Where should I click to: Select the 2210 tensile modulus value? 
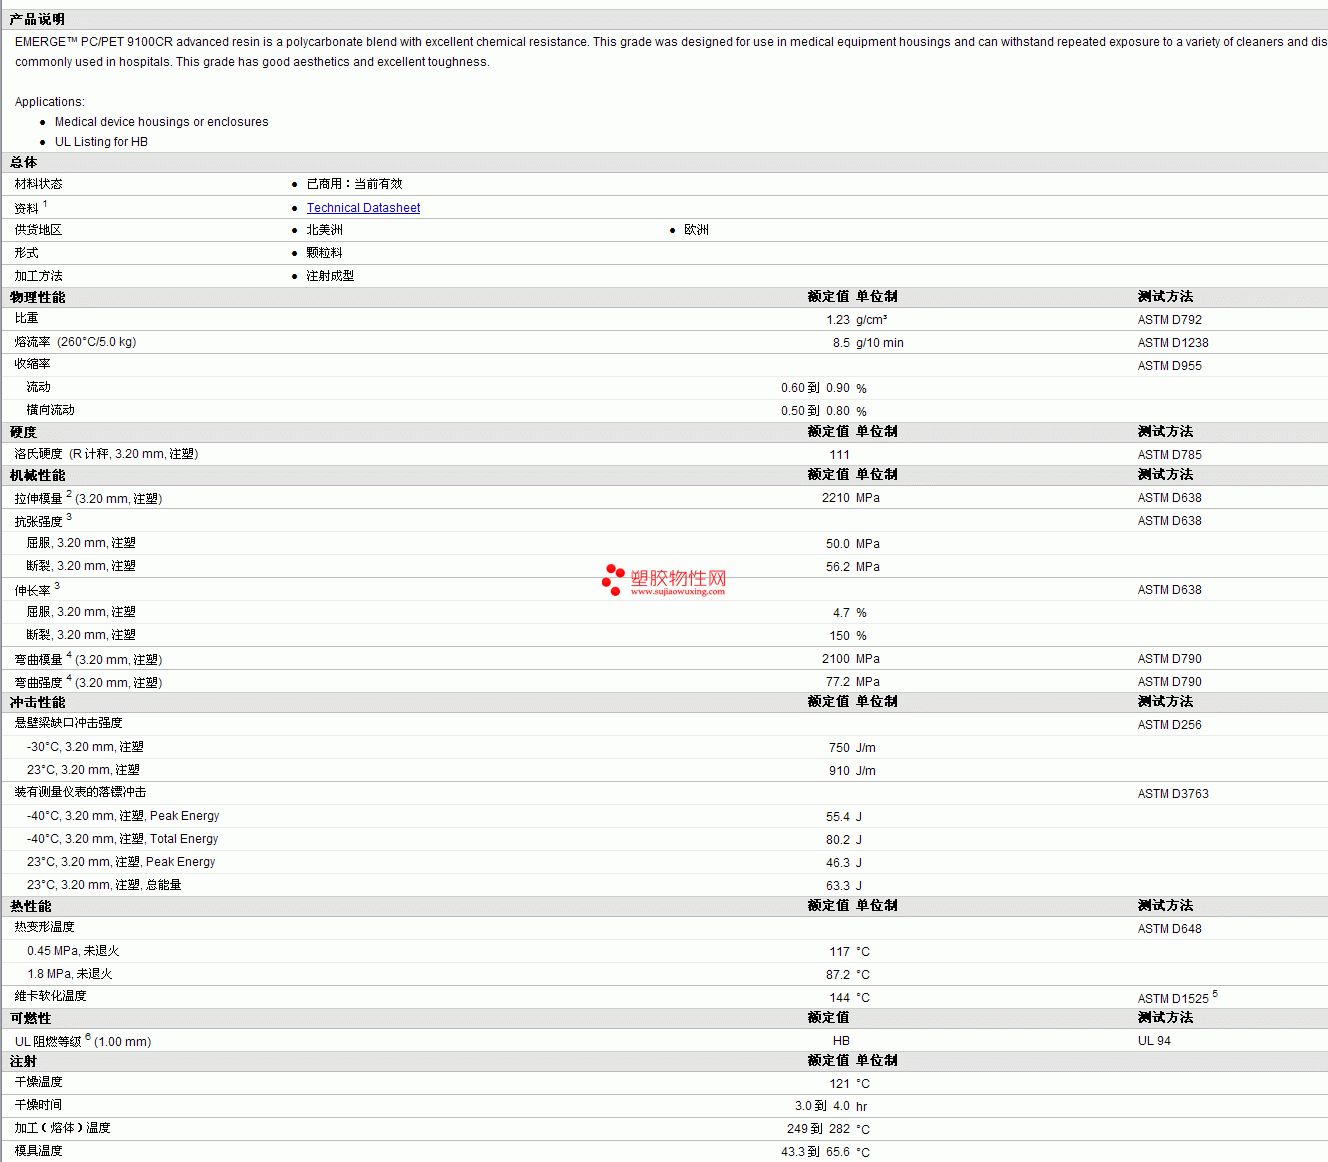click(836, 498)
